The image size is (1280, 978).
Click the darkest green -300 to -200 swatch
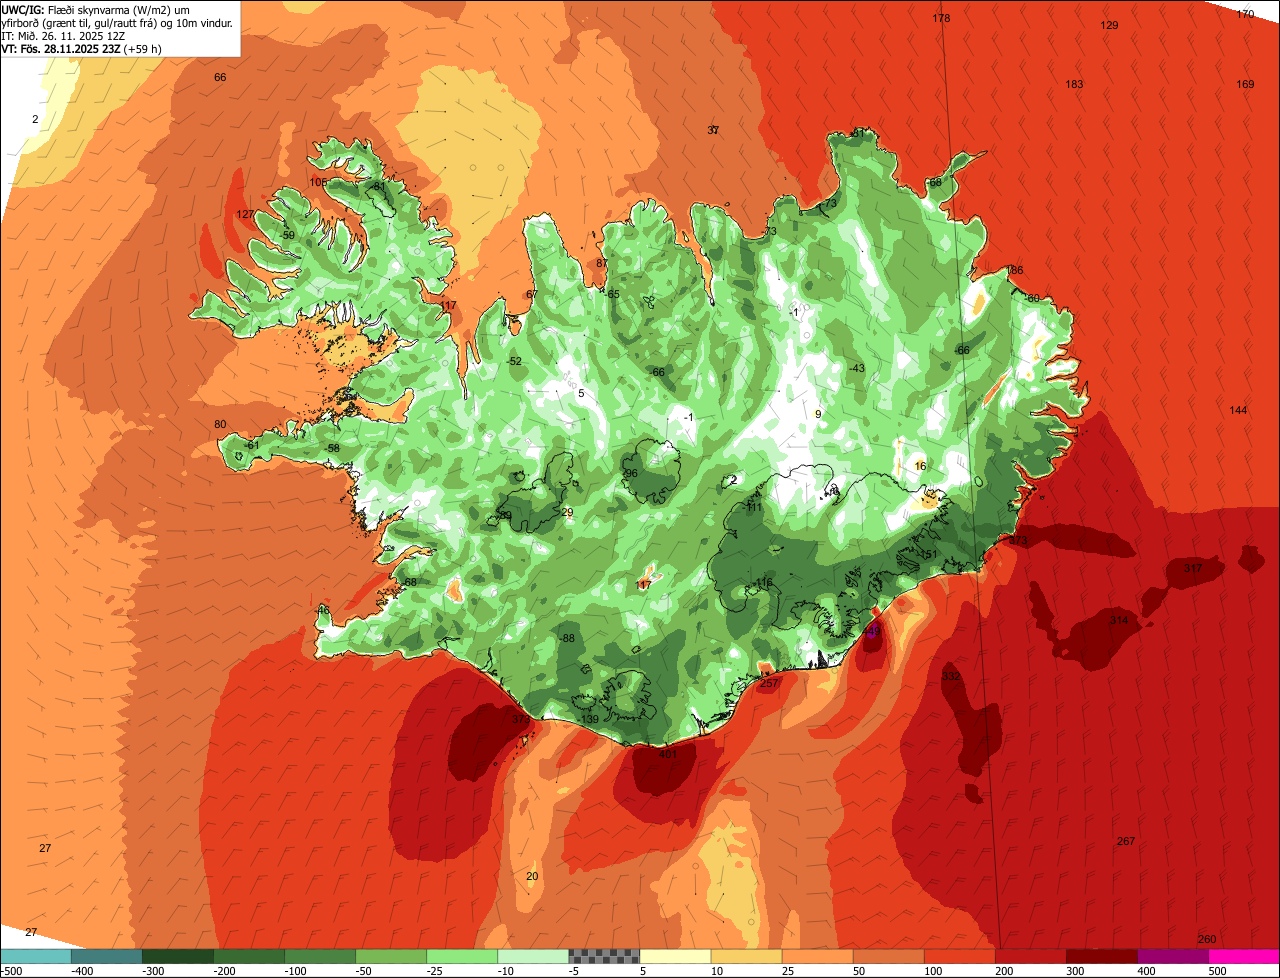pyautogui.click(x=178, y=956)
